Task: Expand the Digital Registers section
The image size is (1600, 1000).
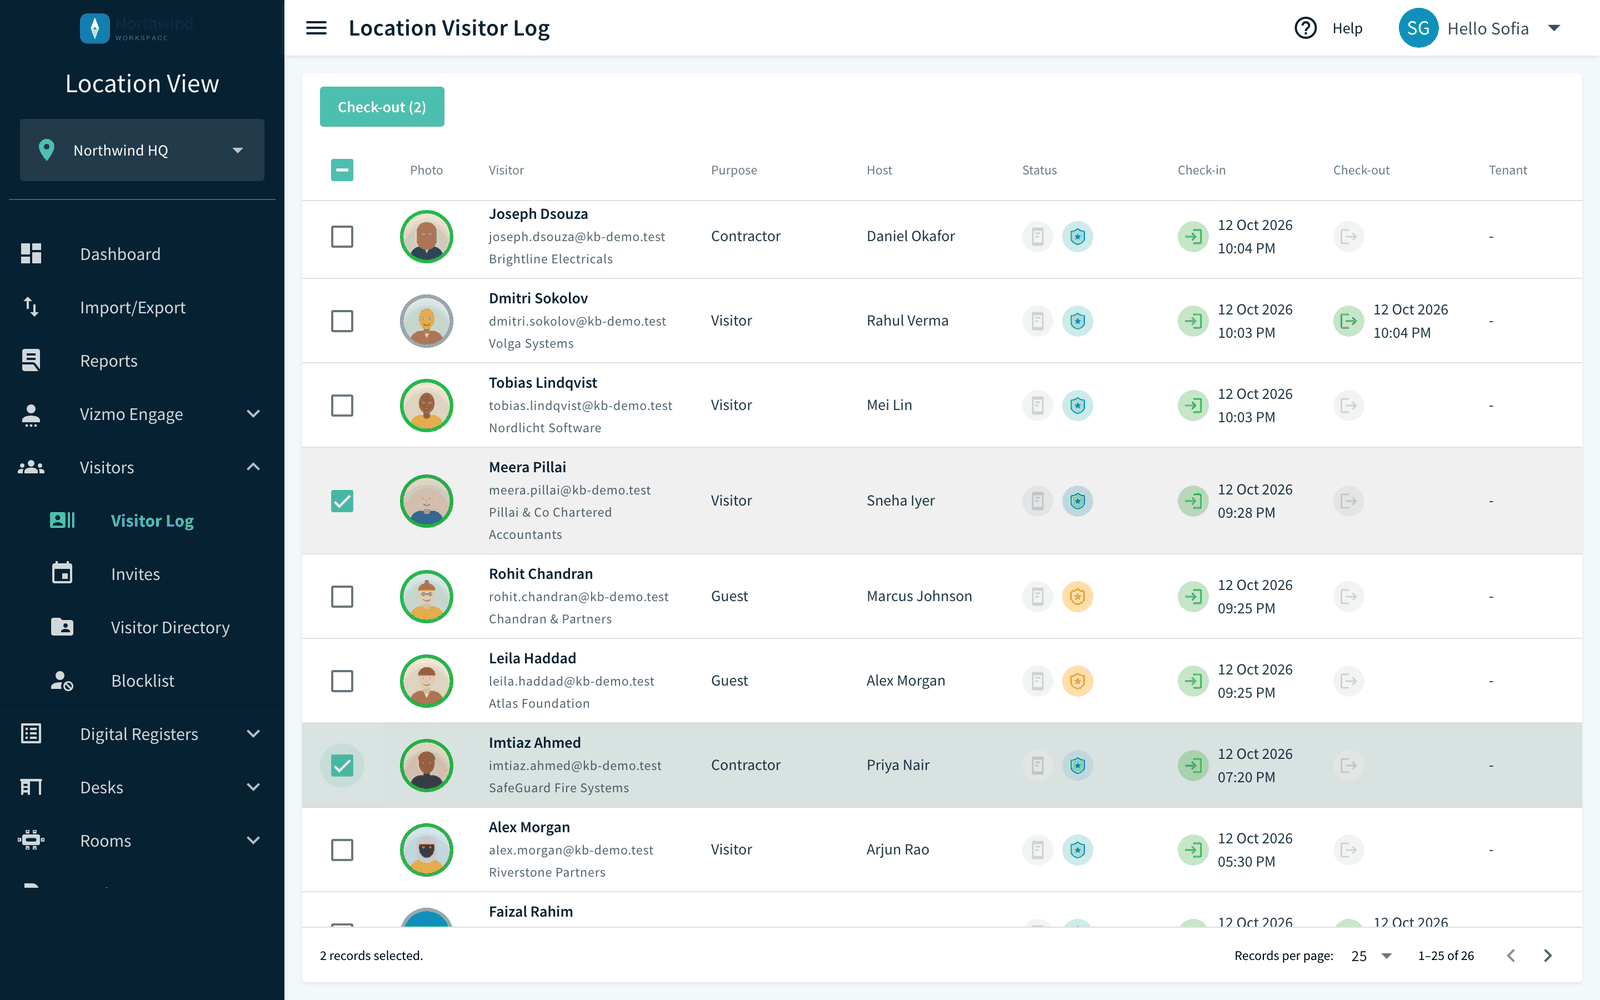Action: pyautogui.click(x=142, y=734)
